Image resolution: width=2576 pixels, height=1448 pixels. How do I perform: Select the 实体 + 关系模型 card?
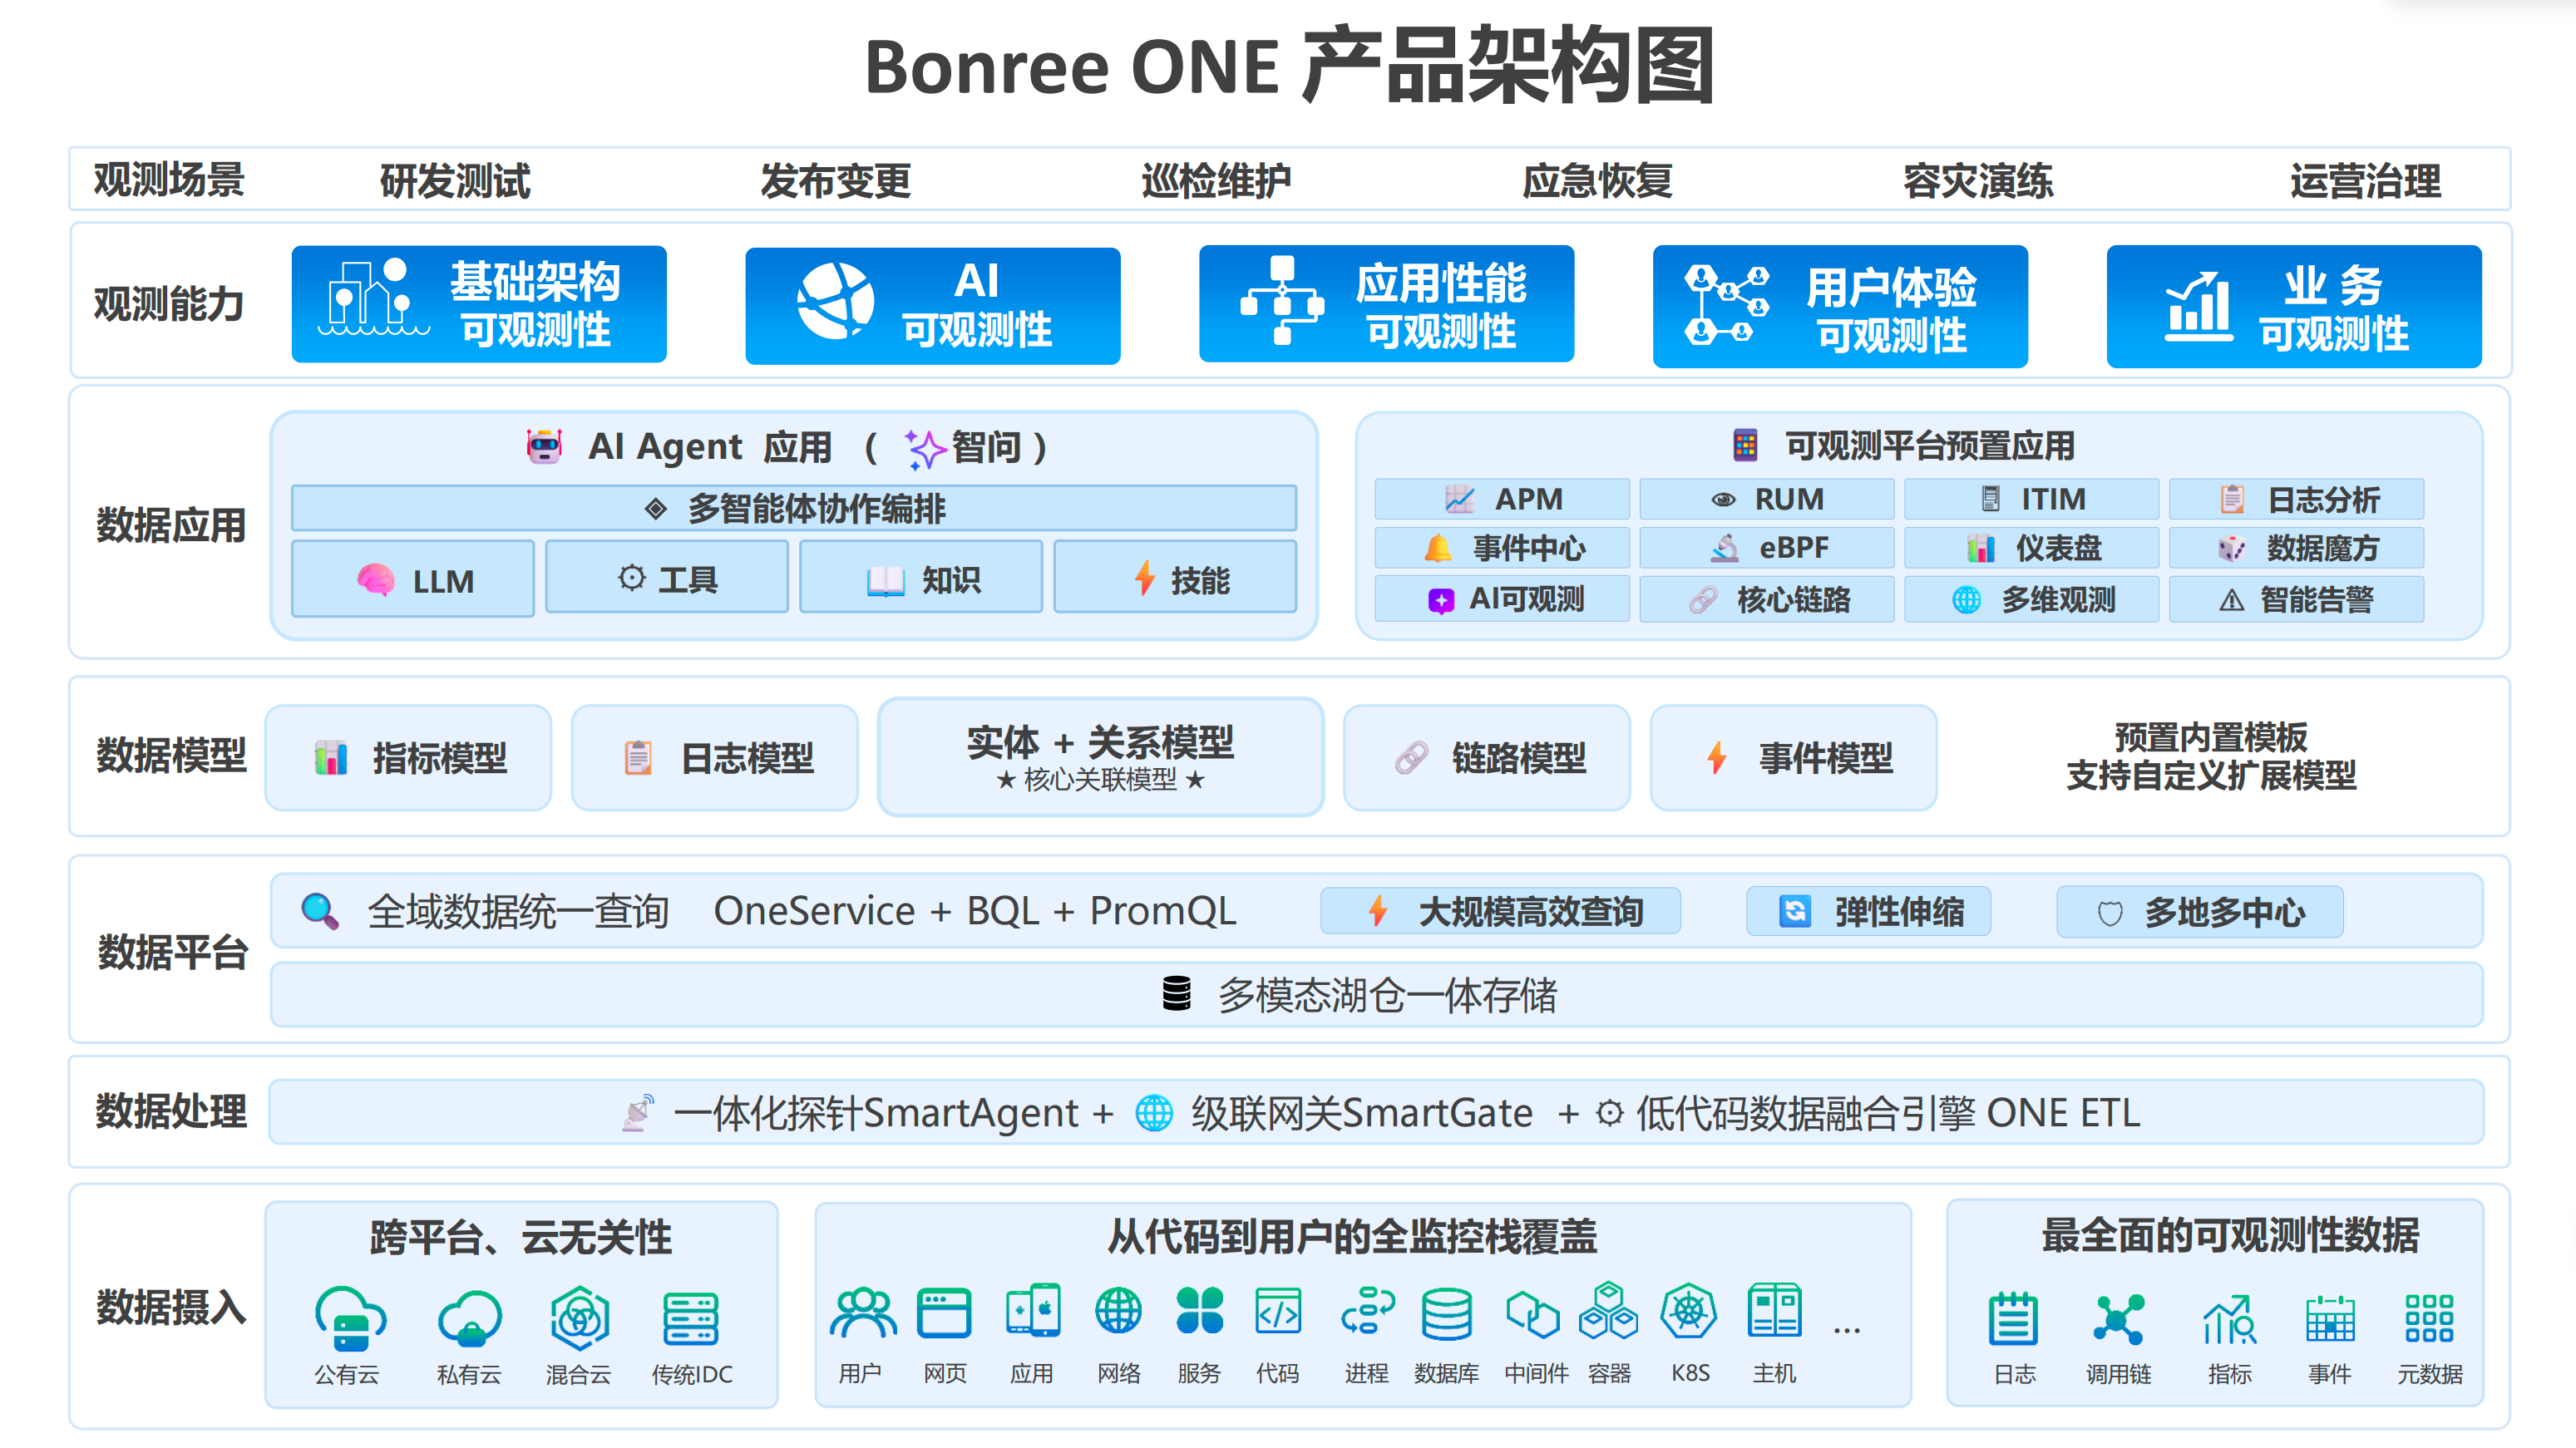coord(1101,757)
